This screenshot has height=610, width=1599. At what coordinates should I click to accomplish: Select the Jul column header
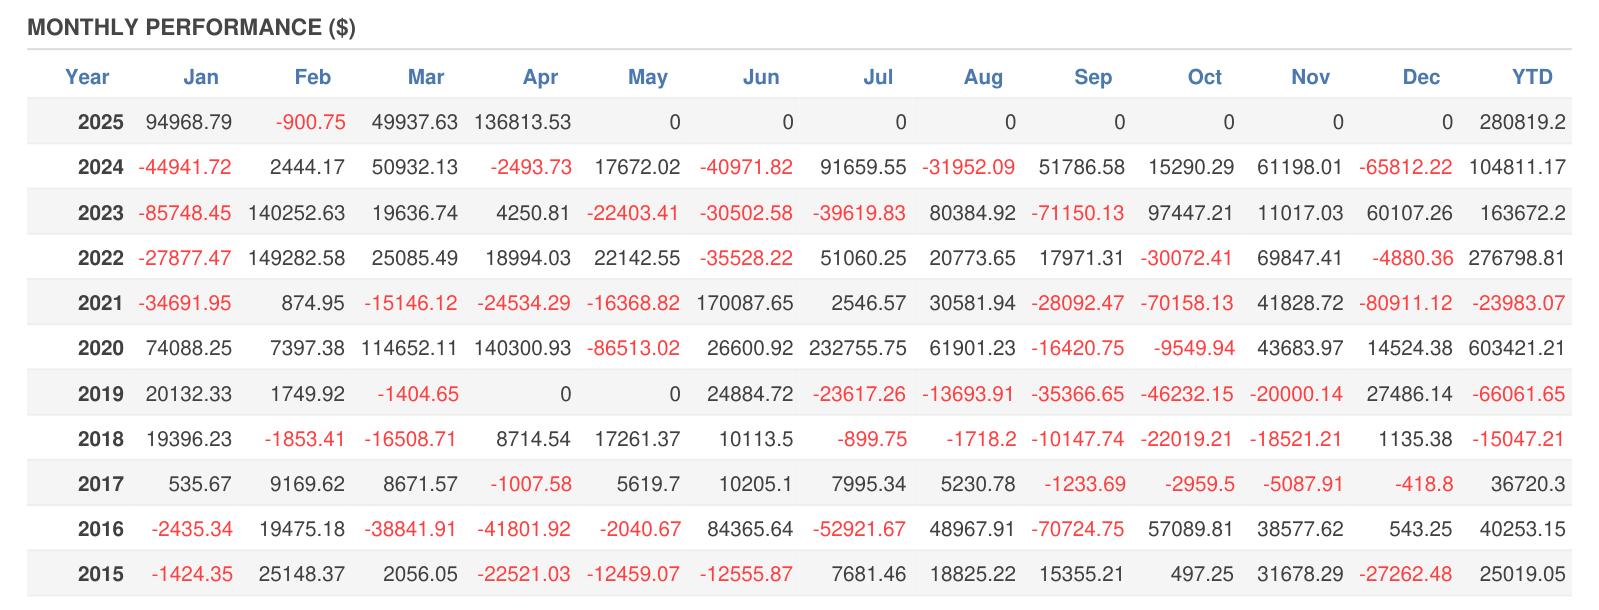click(877, 77)
